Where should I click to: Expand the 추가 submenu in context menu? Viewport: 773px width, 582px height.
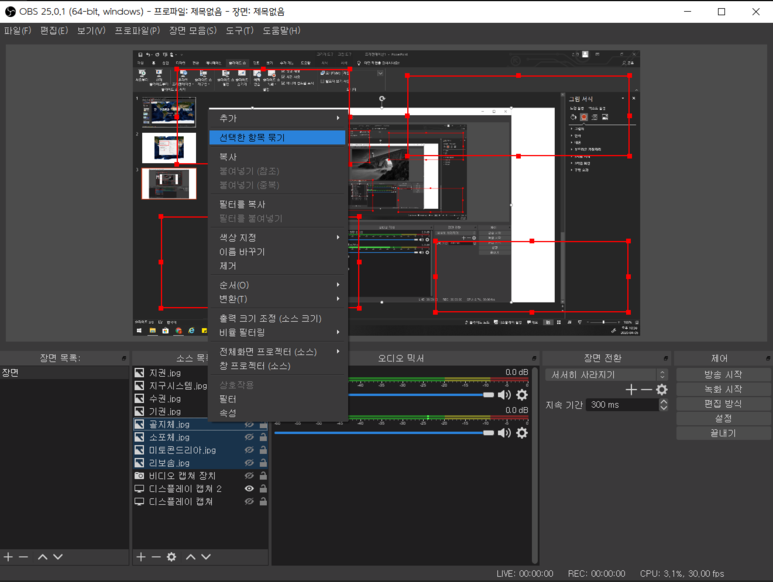pos(279,118)
